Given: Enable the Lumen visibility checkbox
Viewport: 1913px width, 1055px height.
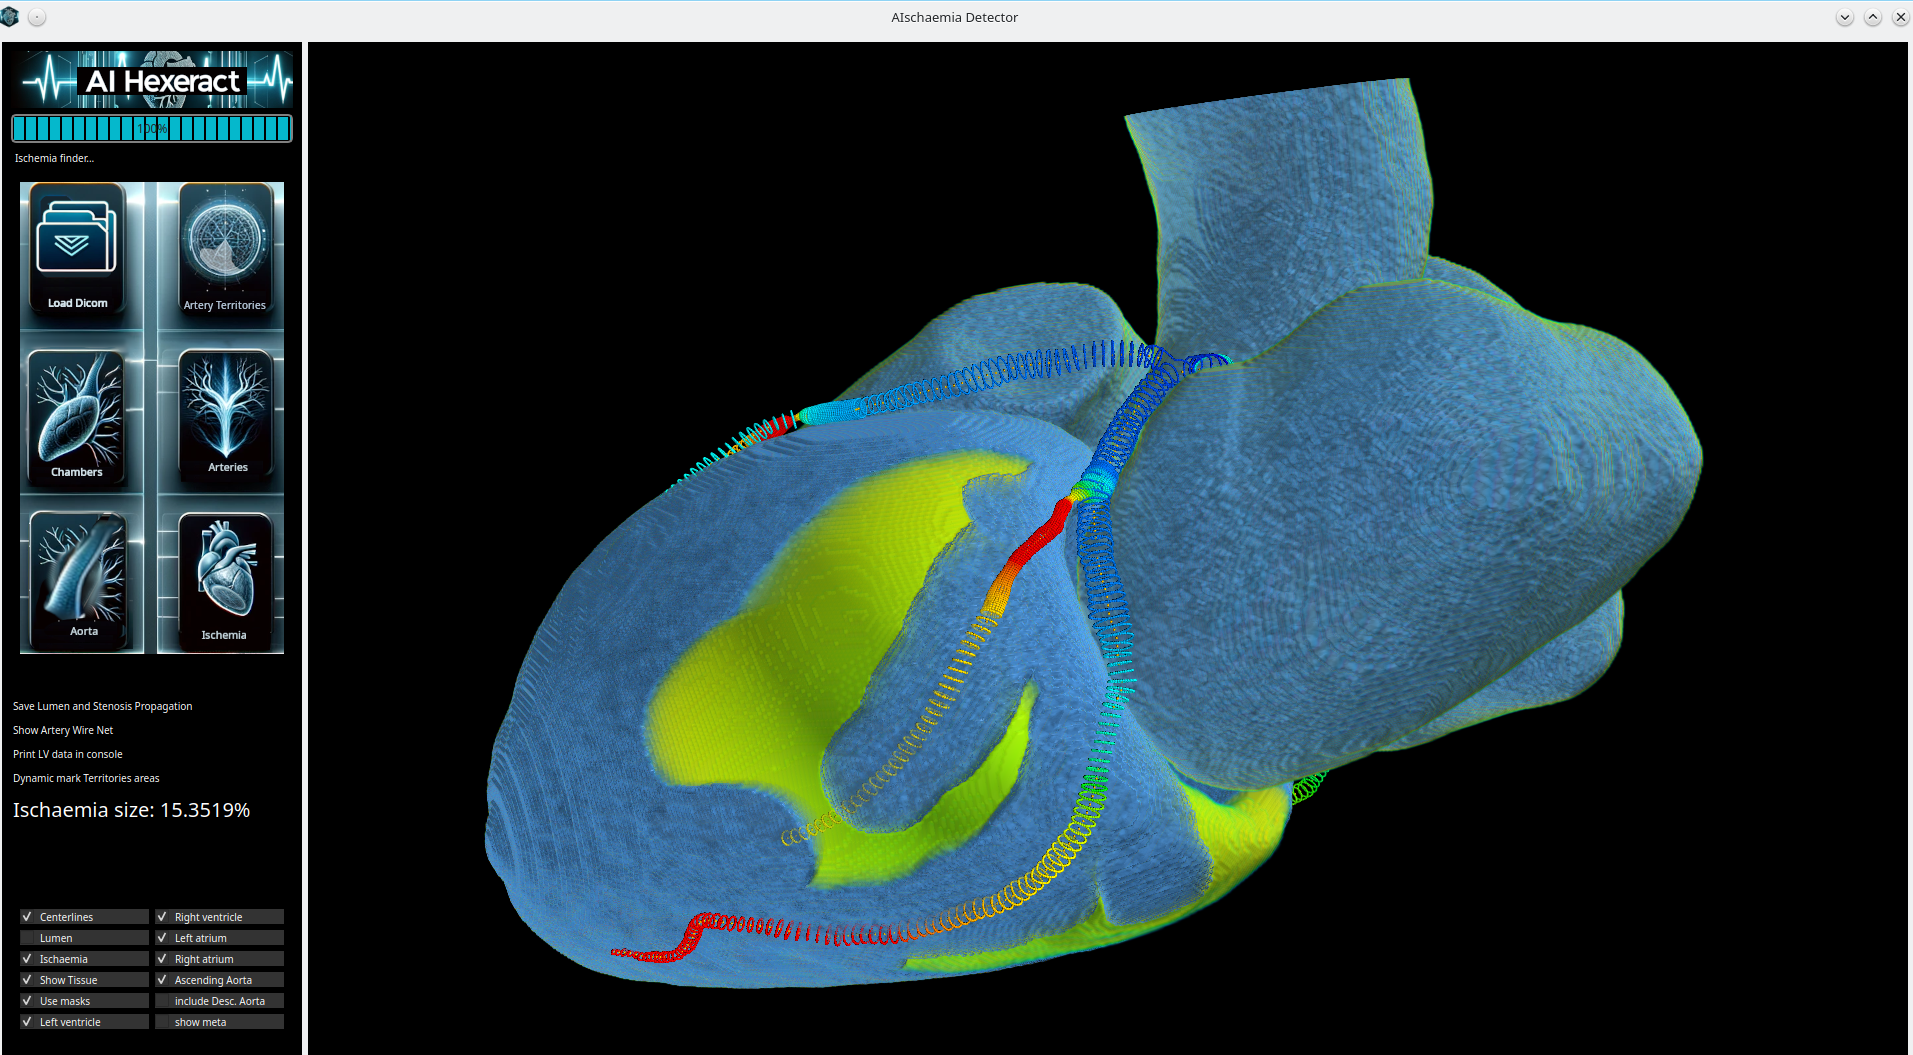Looking at the screenshot, I should tap(83, 937).
